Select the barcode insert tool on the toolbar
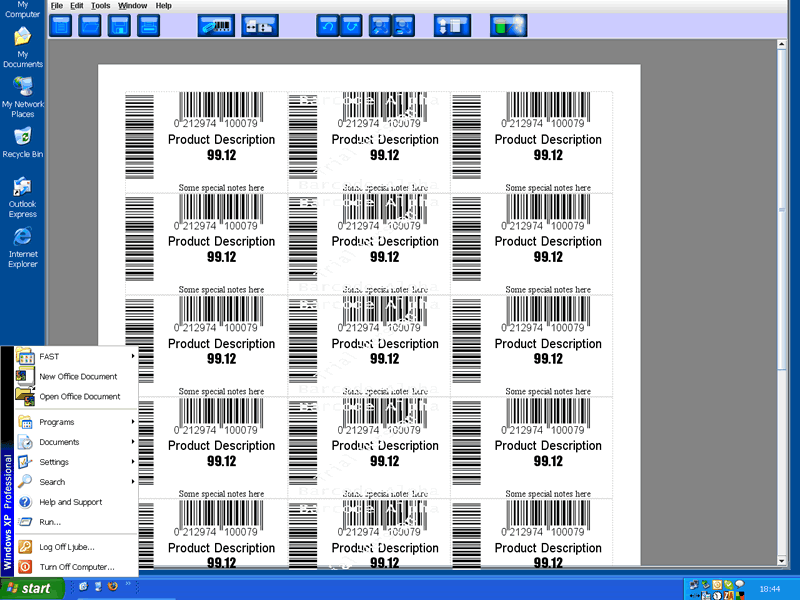The height and width of the screenshot is (600, 800). (215, 25)
